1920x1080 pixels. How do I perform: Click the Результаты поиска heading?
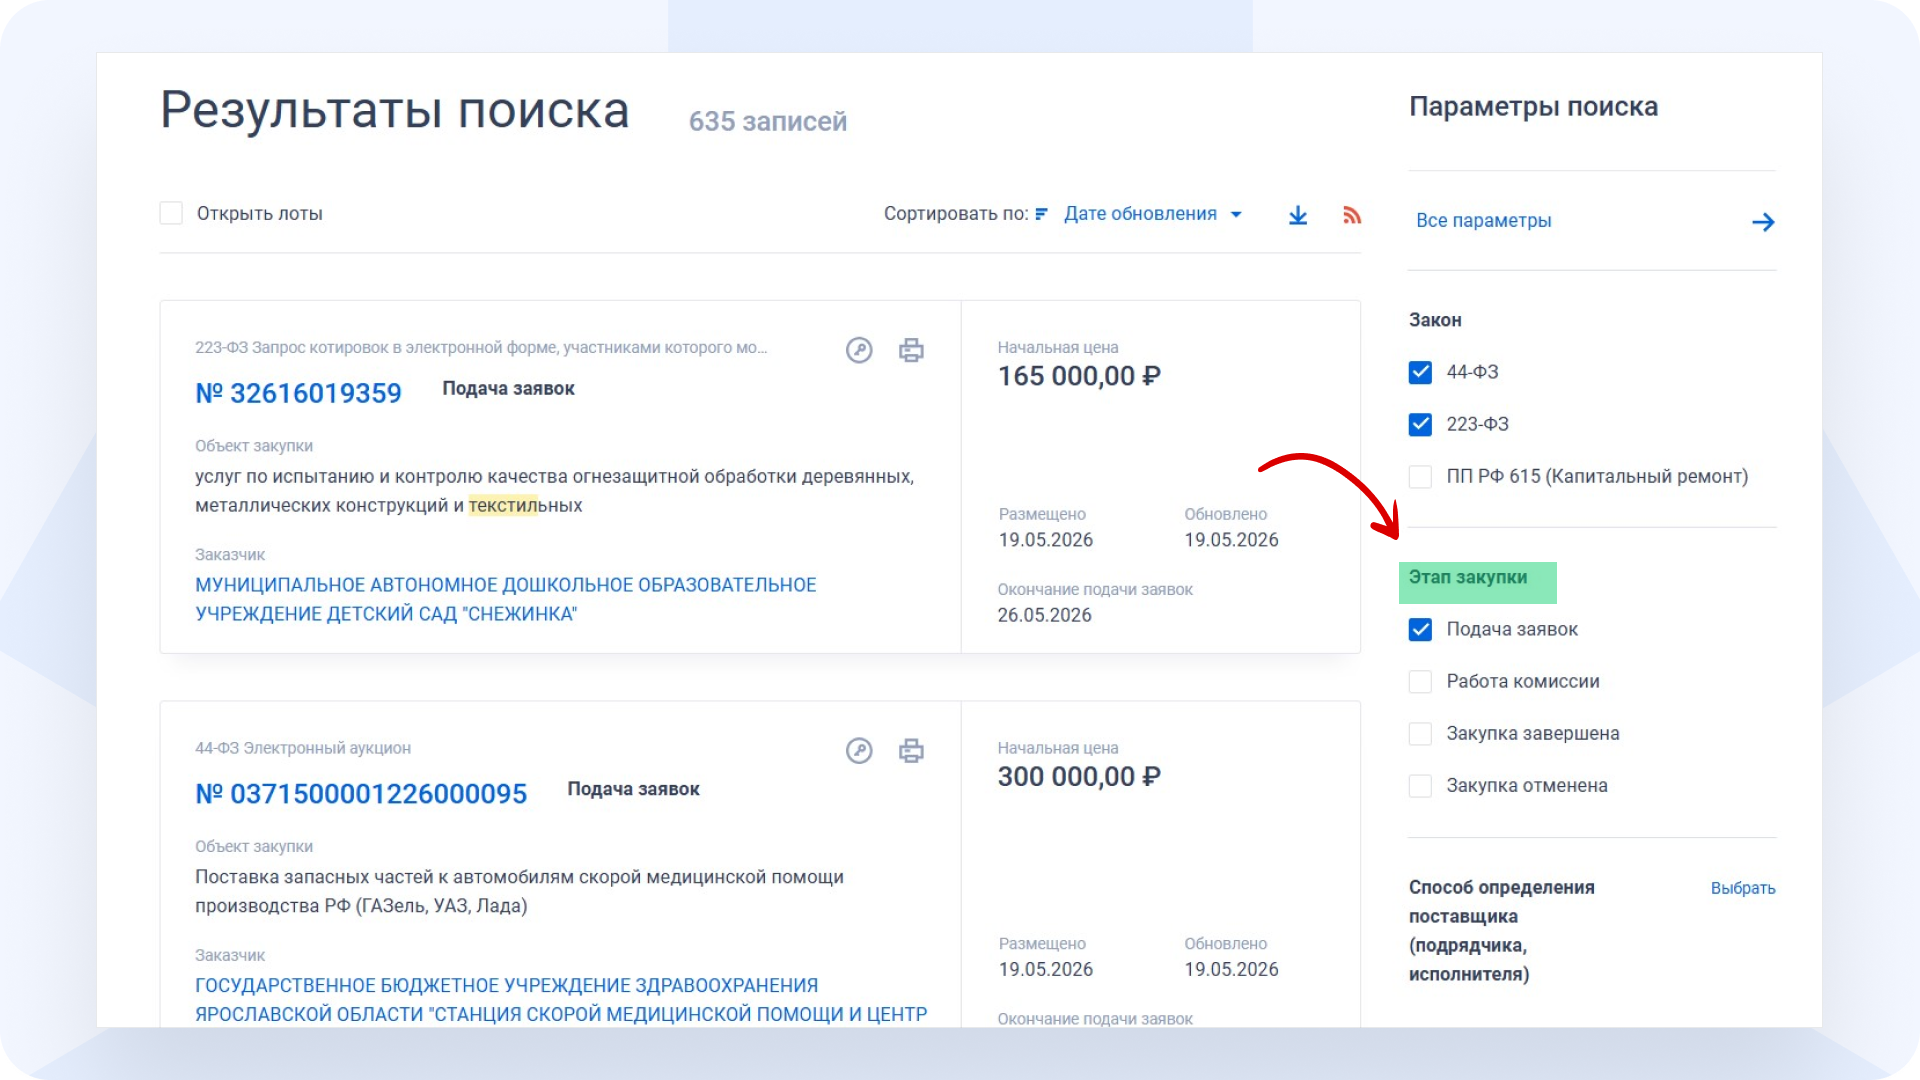tap(395, 110)
